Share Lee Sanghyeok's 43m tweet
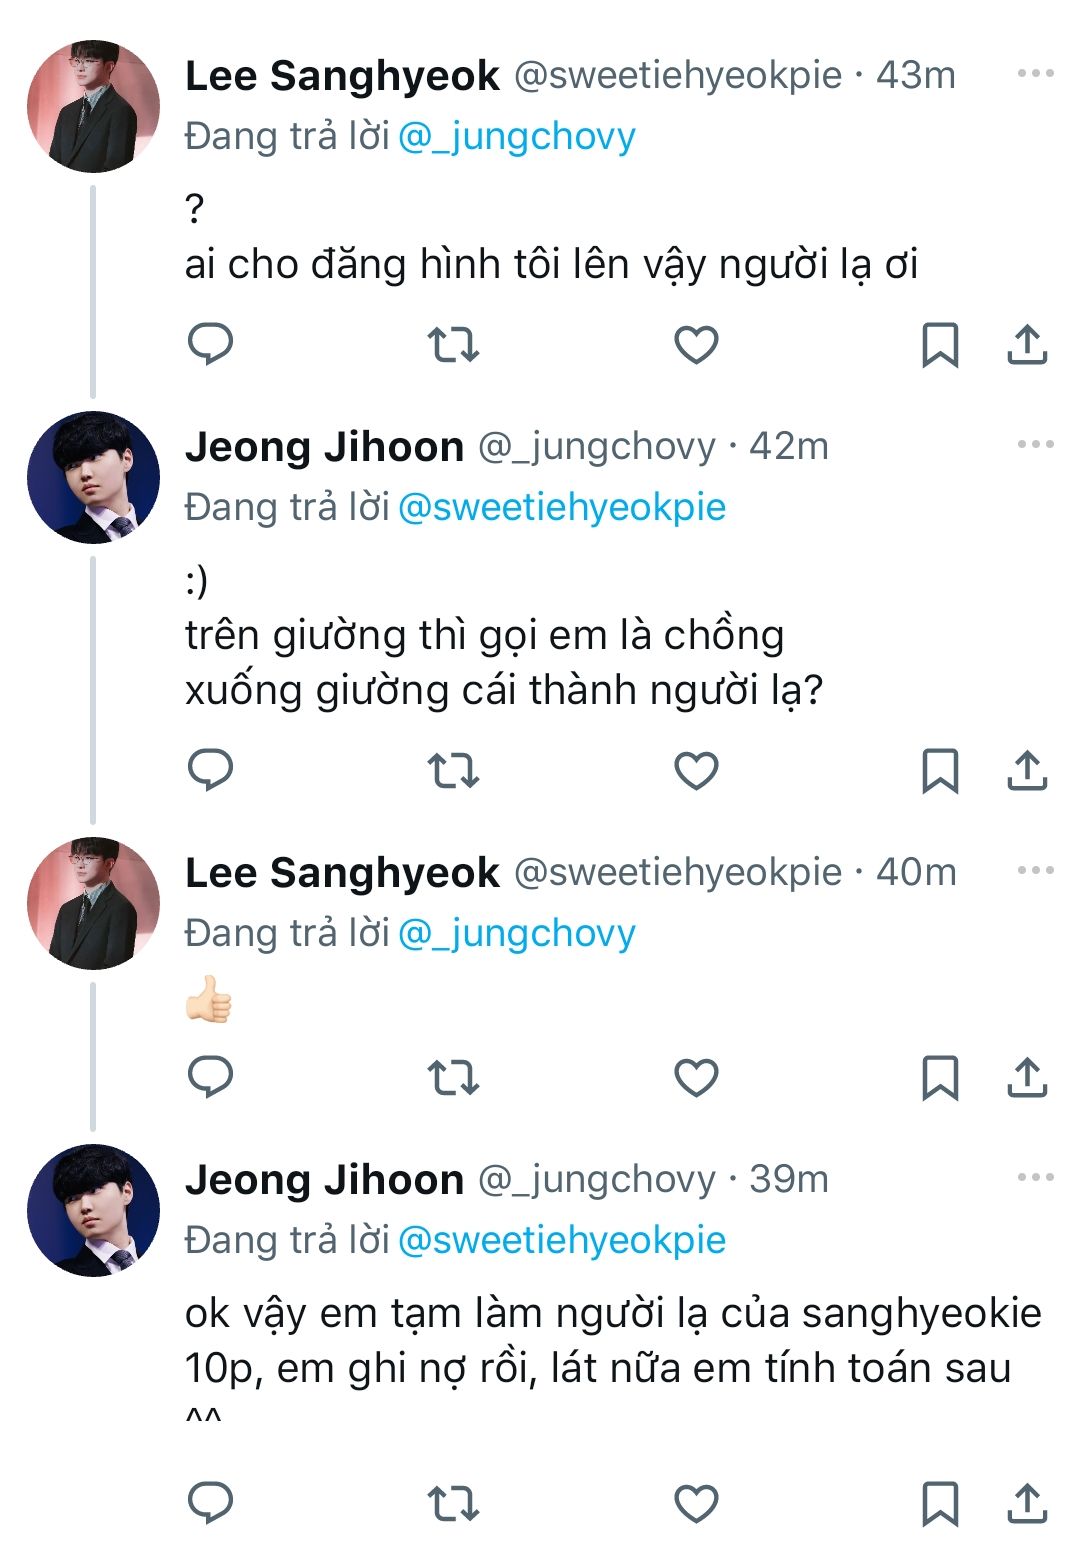Image resolution: width=1080 pixels, height=1554 pixels. pyautogui.click(x=1027, y=345)
